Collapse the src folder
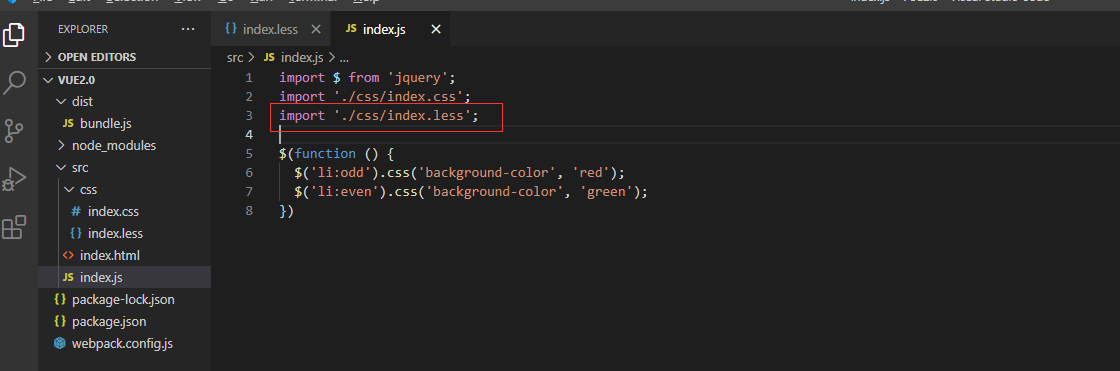This screenshot has height=371, width=1120. (124, 167)
